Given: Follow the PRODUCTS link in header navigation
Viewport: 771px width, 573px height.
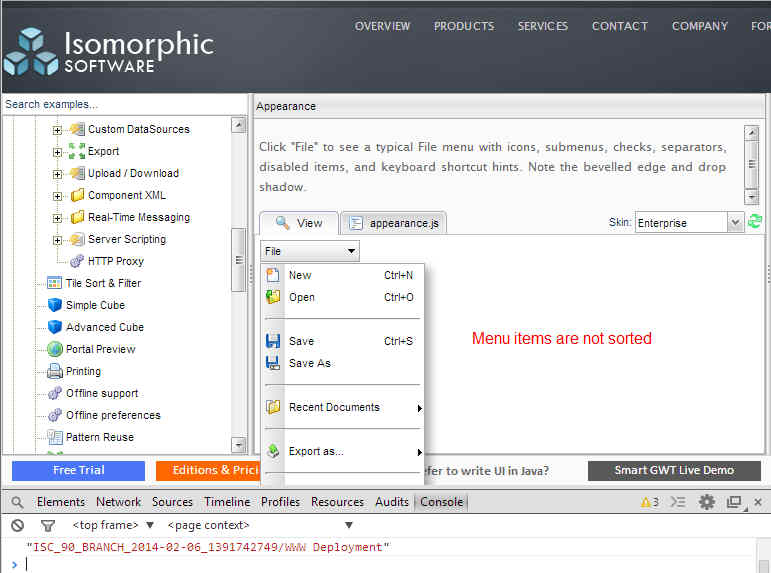Looking at the screenshot, I should 463,26.
